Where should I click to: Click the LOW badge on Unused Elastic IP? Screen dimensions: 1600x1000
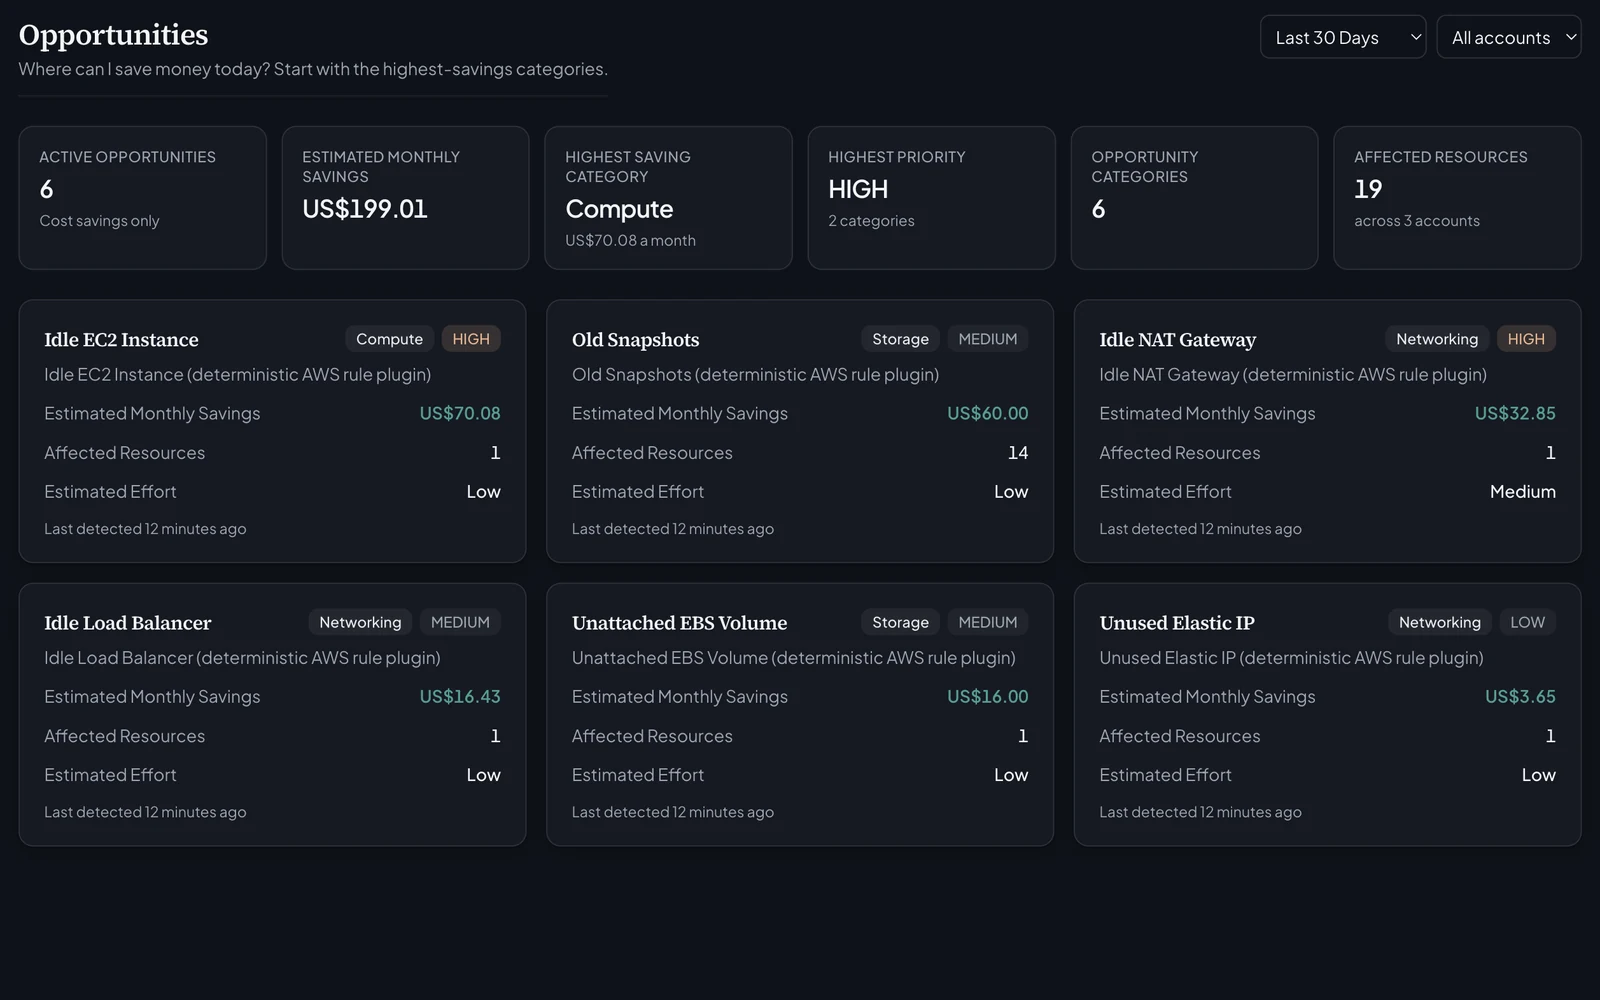click(1527, 622)
